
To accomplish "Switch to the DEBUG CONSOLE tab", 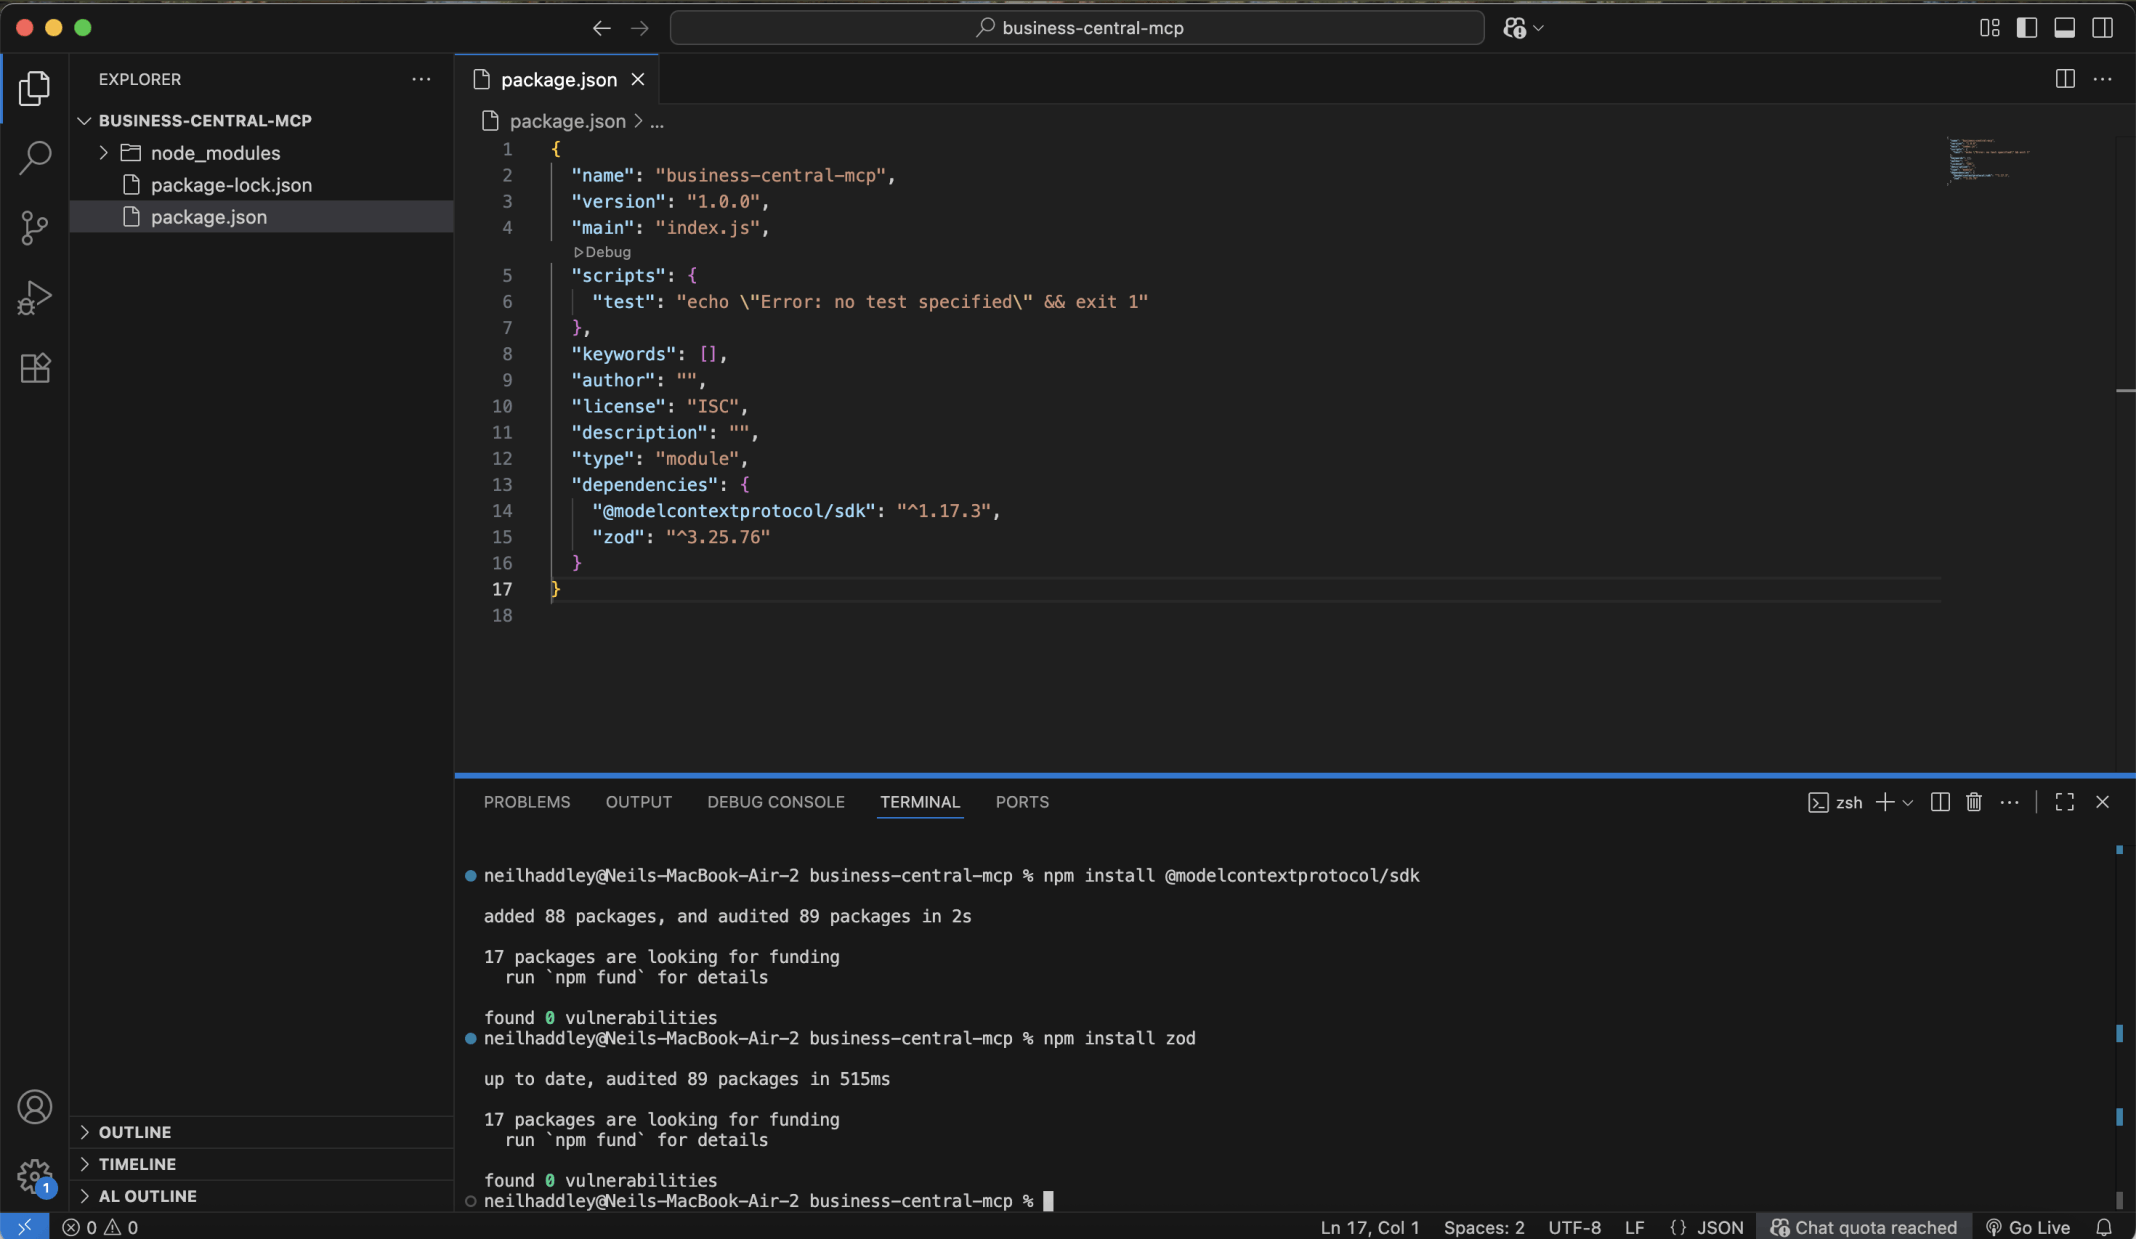I will [775, 801].
